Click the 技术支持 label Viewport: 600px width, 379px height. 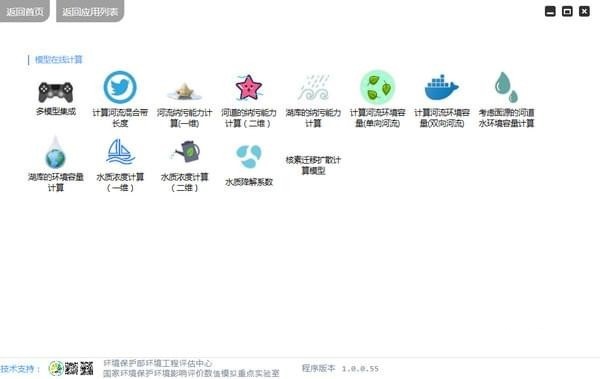click(20, 369)
